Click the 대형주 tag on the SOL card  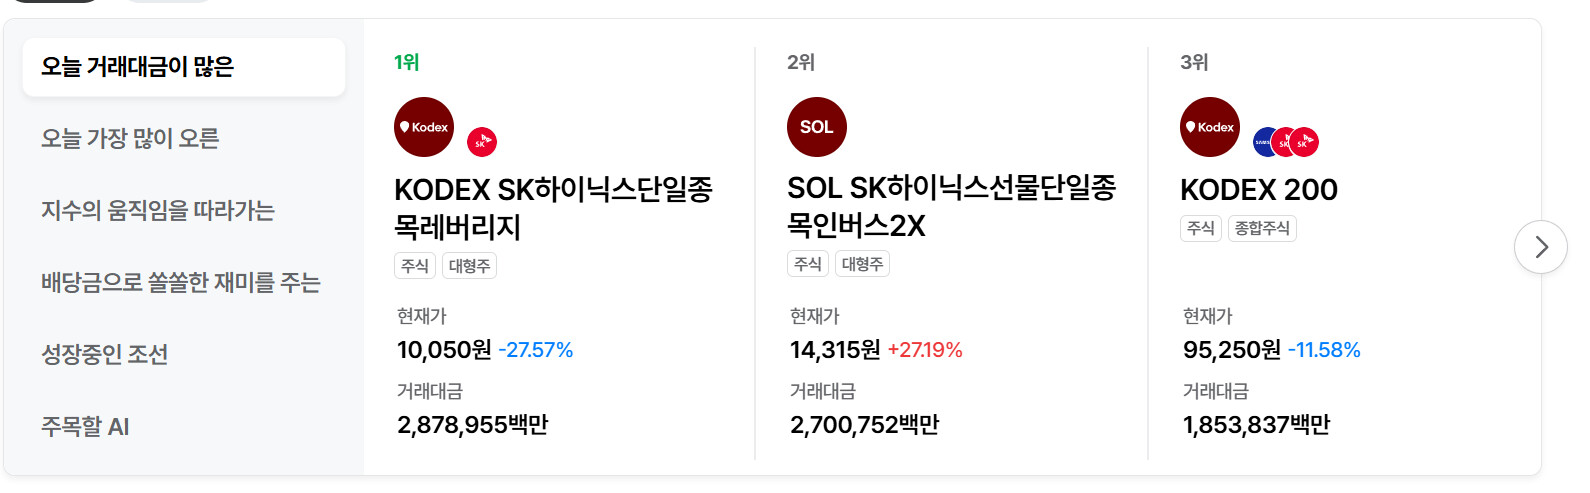(862, 264)
